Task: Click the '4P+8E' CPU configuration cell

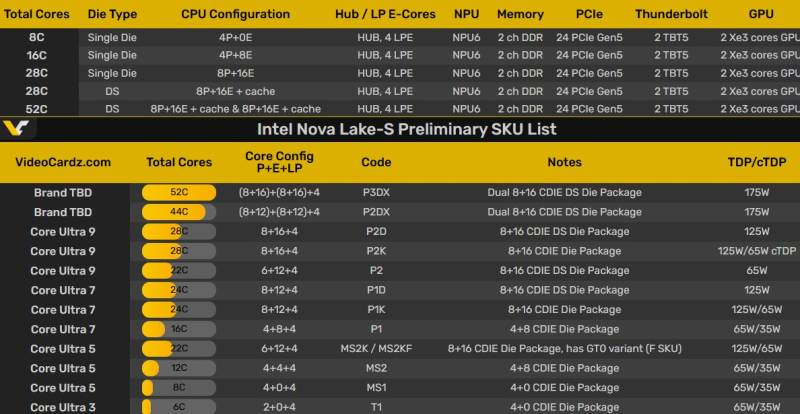Action: [236, 55]
